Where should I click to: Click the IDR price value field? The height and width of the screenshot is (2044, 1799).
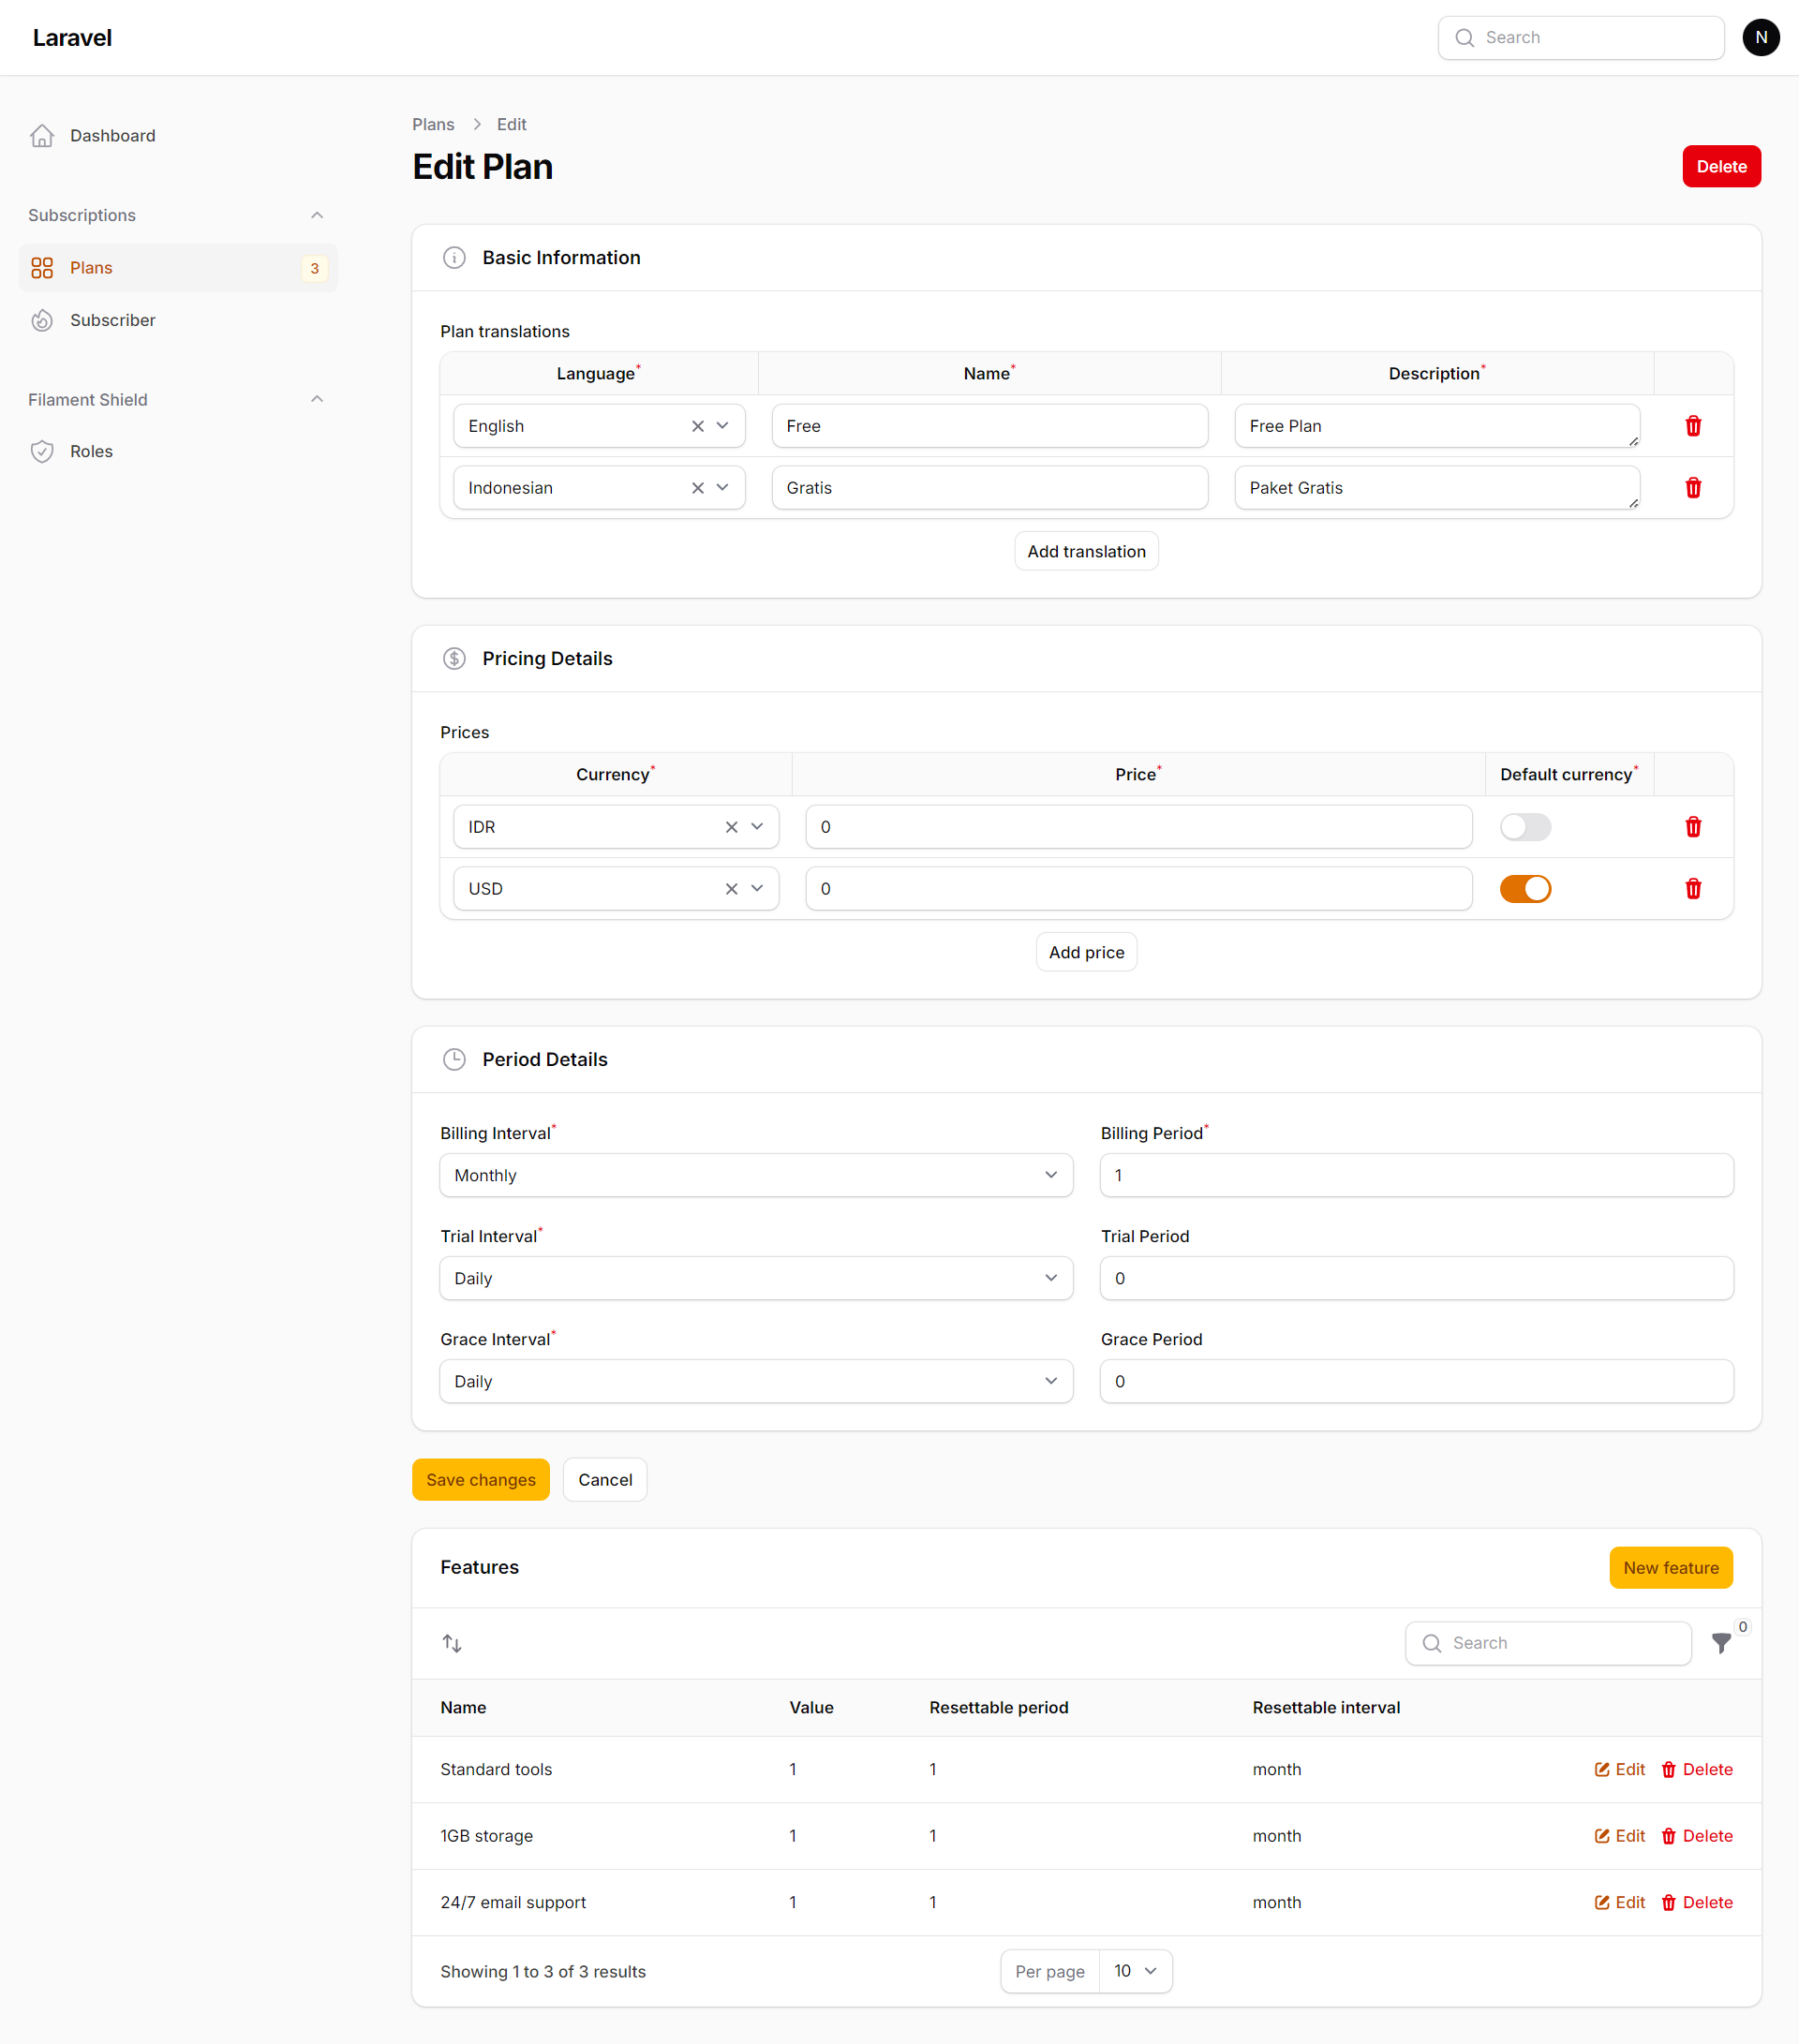(x=1138, y=827)
